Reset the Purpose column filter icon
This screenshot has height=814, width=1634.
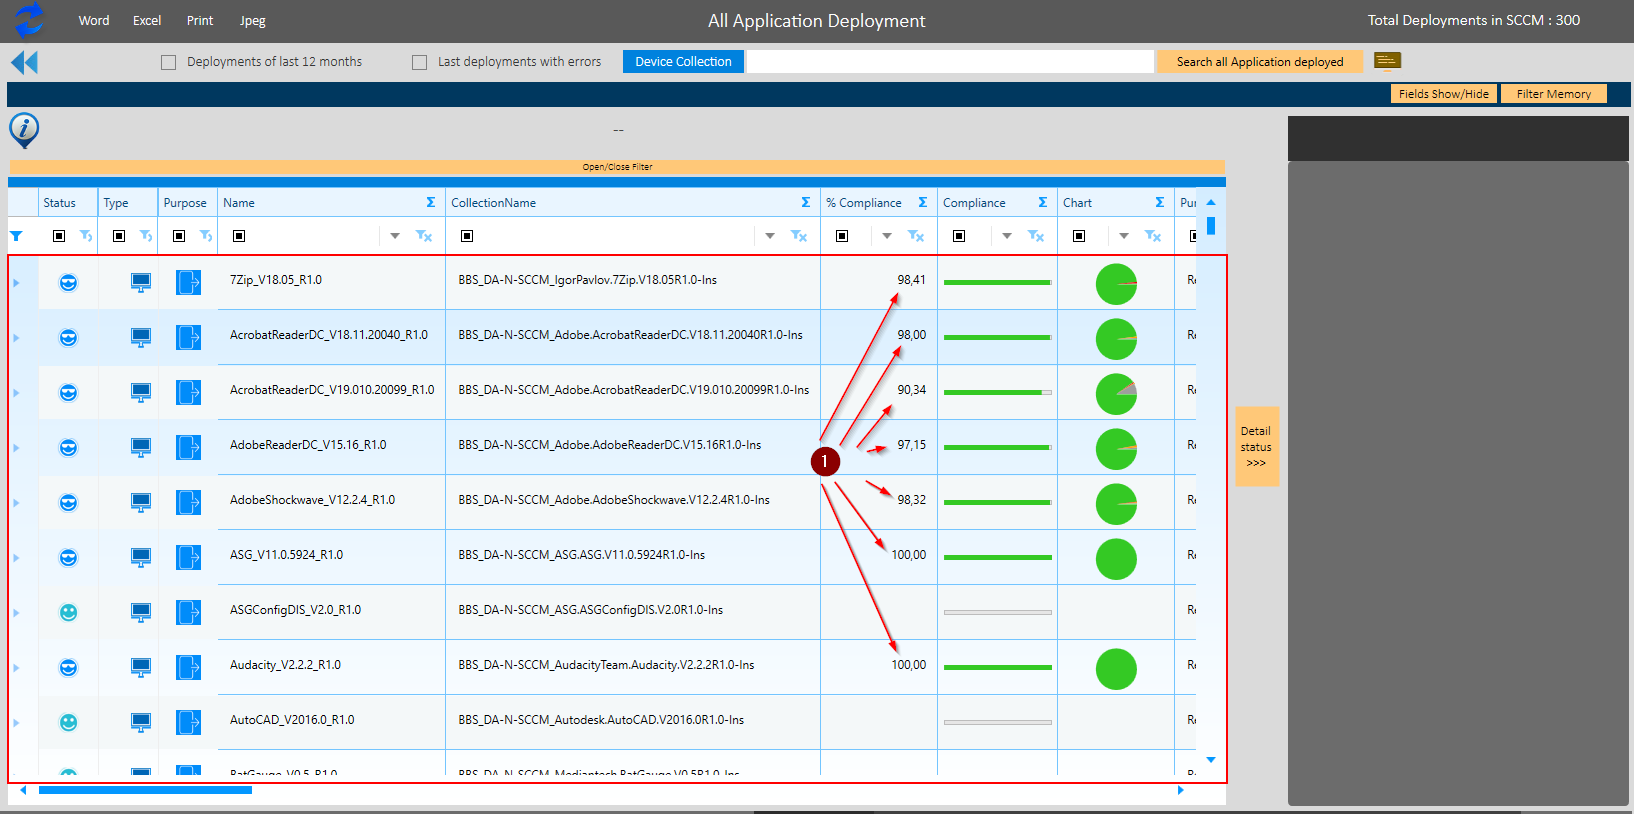tap(206, 236)
